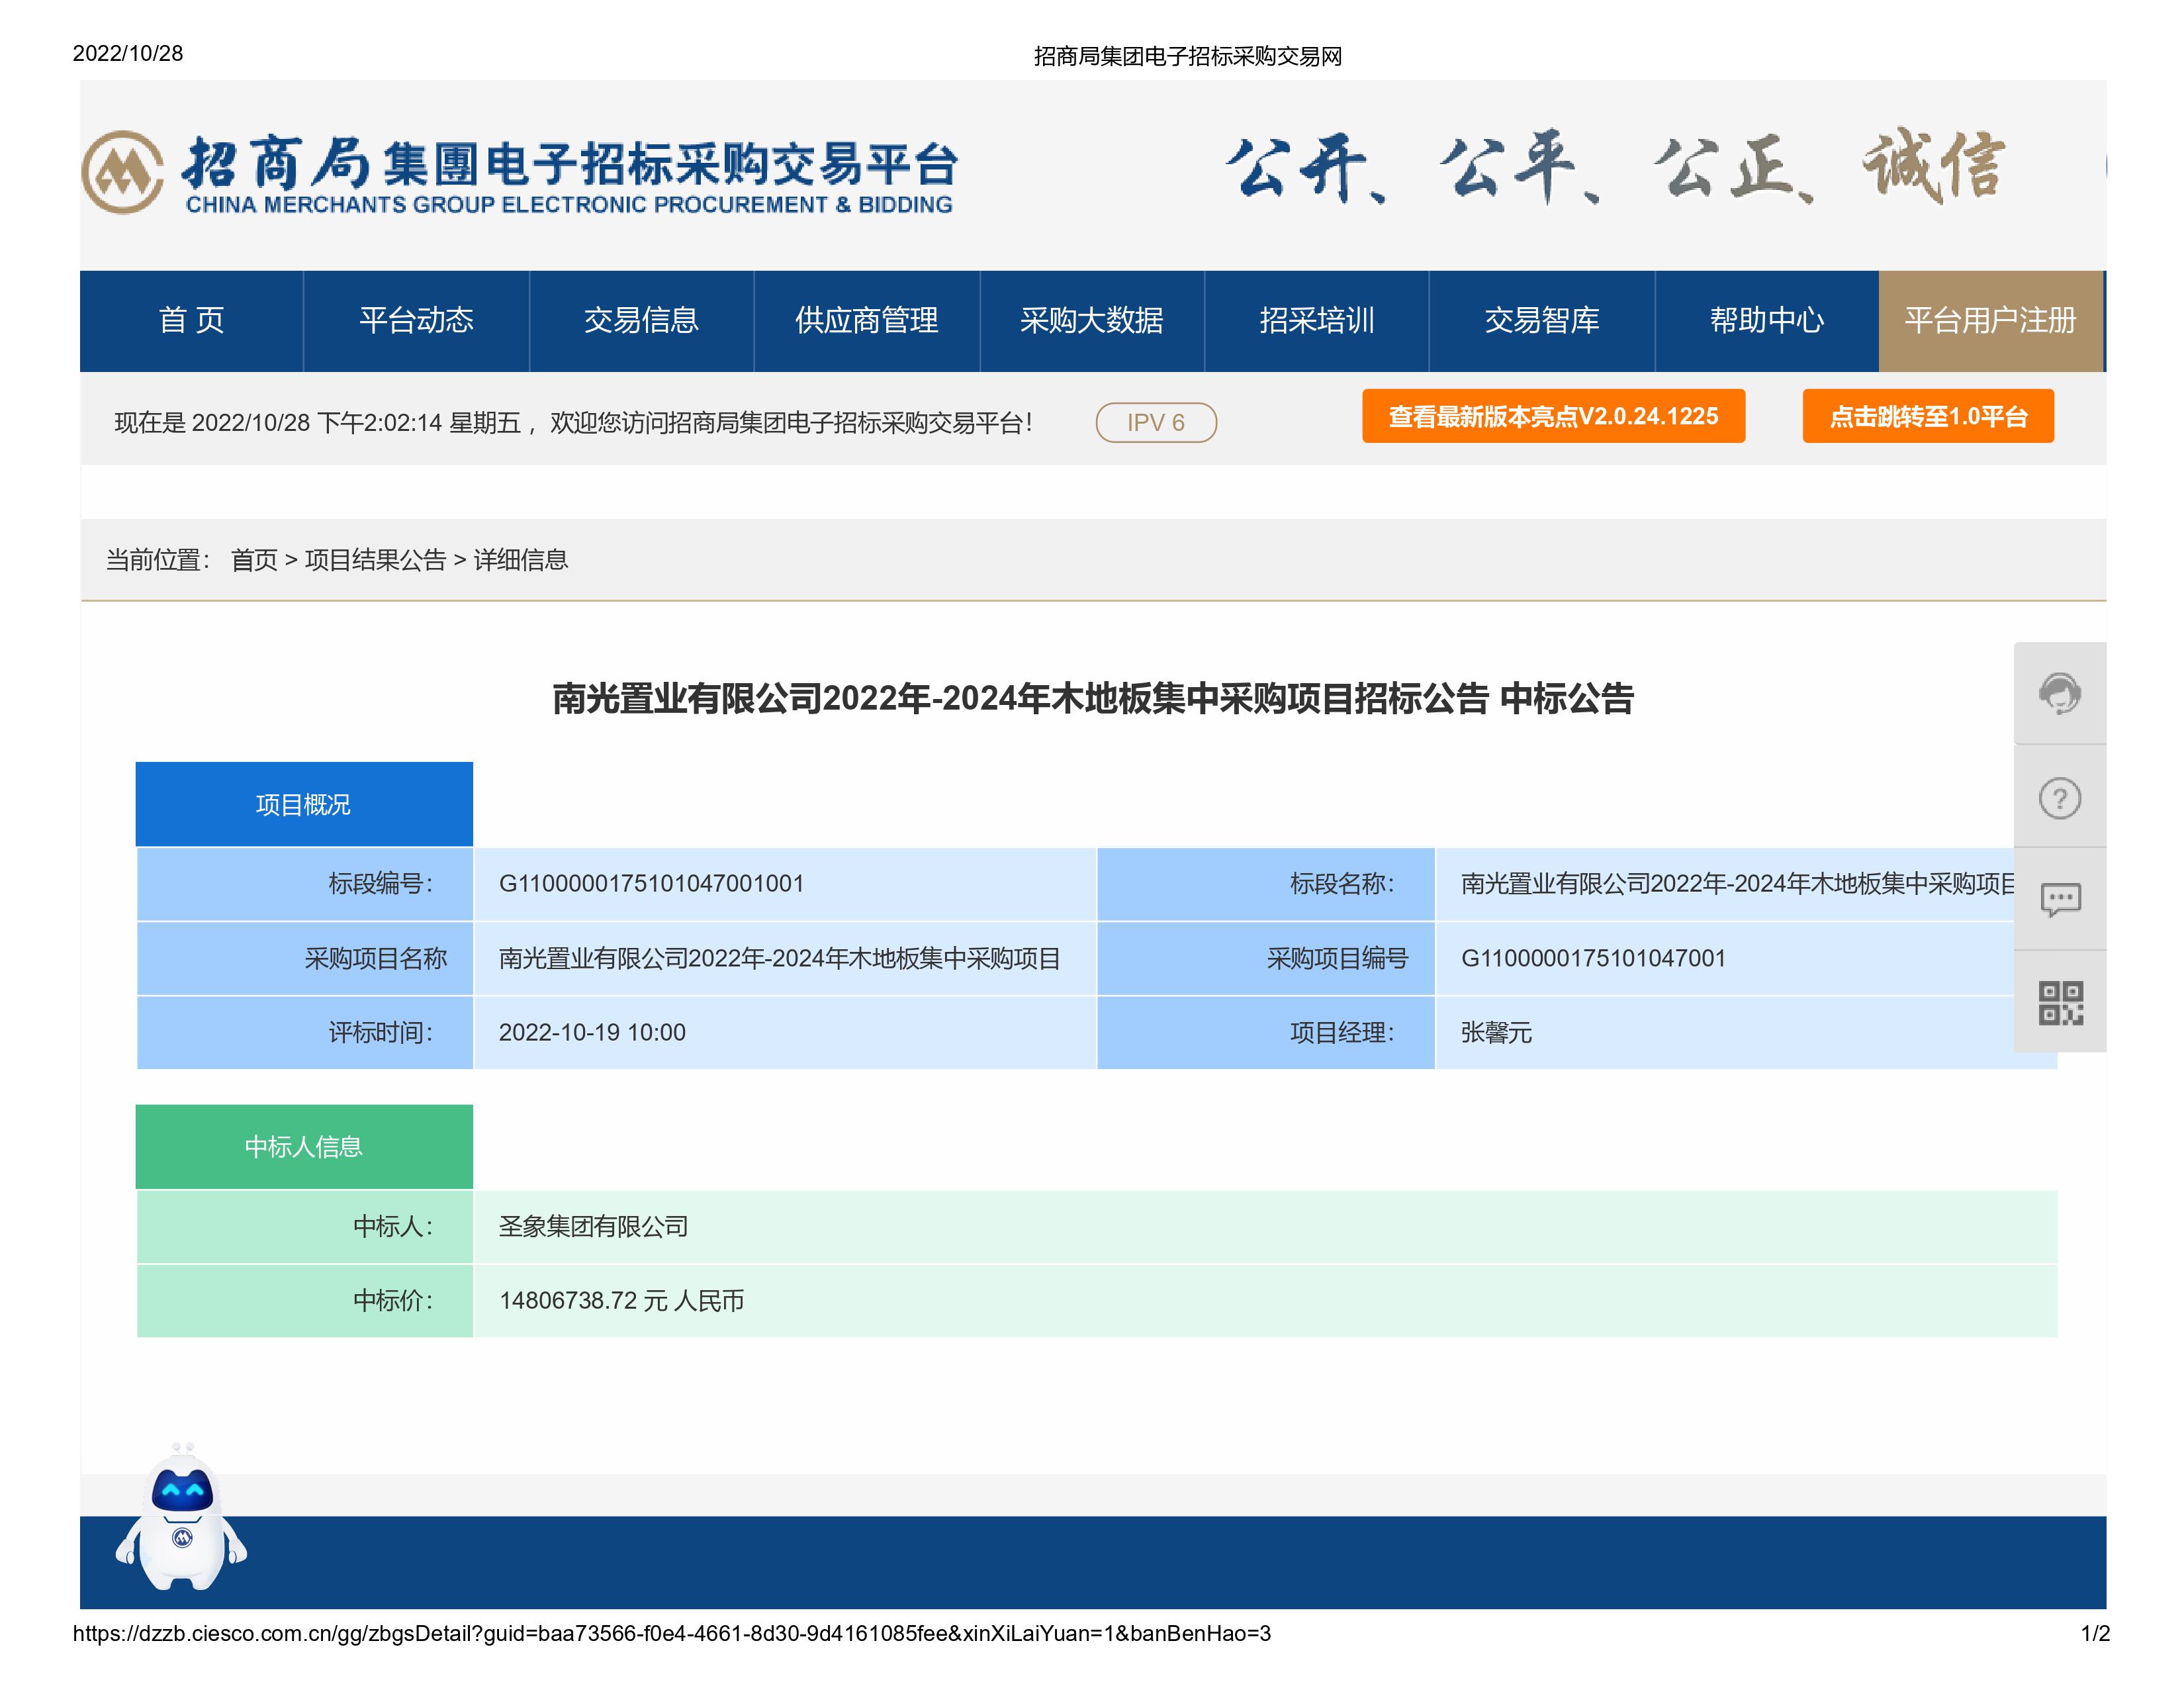Open the 供应商管理 menu item
Screen dimensions: 2184x1688
[x=866, y=320]
